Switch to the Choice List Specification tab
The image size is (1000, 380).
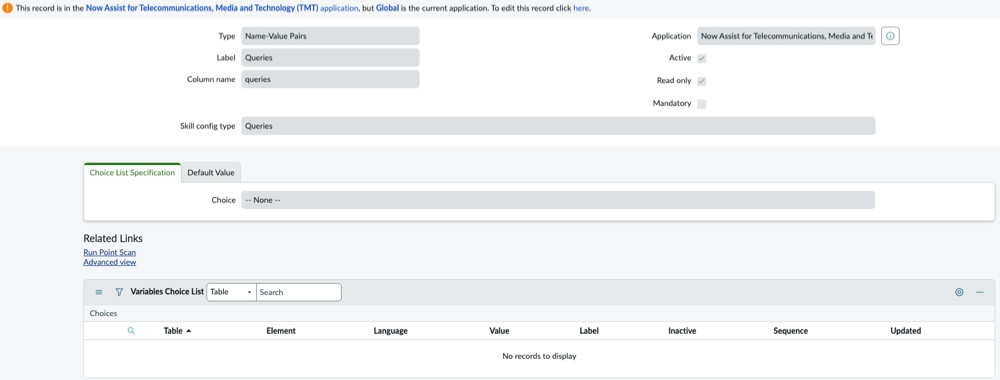pos(132,173)
